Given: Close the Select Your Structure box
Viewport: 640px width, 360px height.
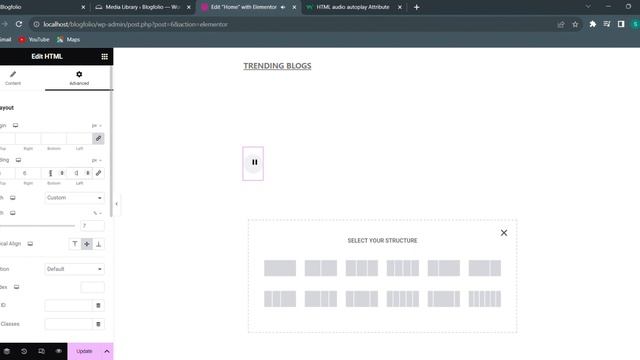Looking at the screenshot, I should pyautogui.click(x=504, y=233).
